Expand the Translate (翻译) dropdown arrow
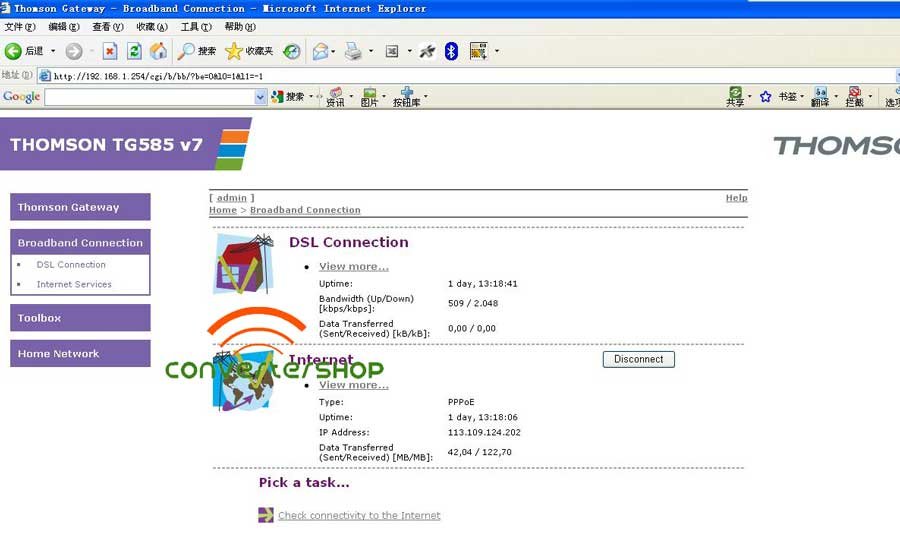 pos(836,97)
